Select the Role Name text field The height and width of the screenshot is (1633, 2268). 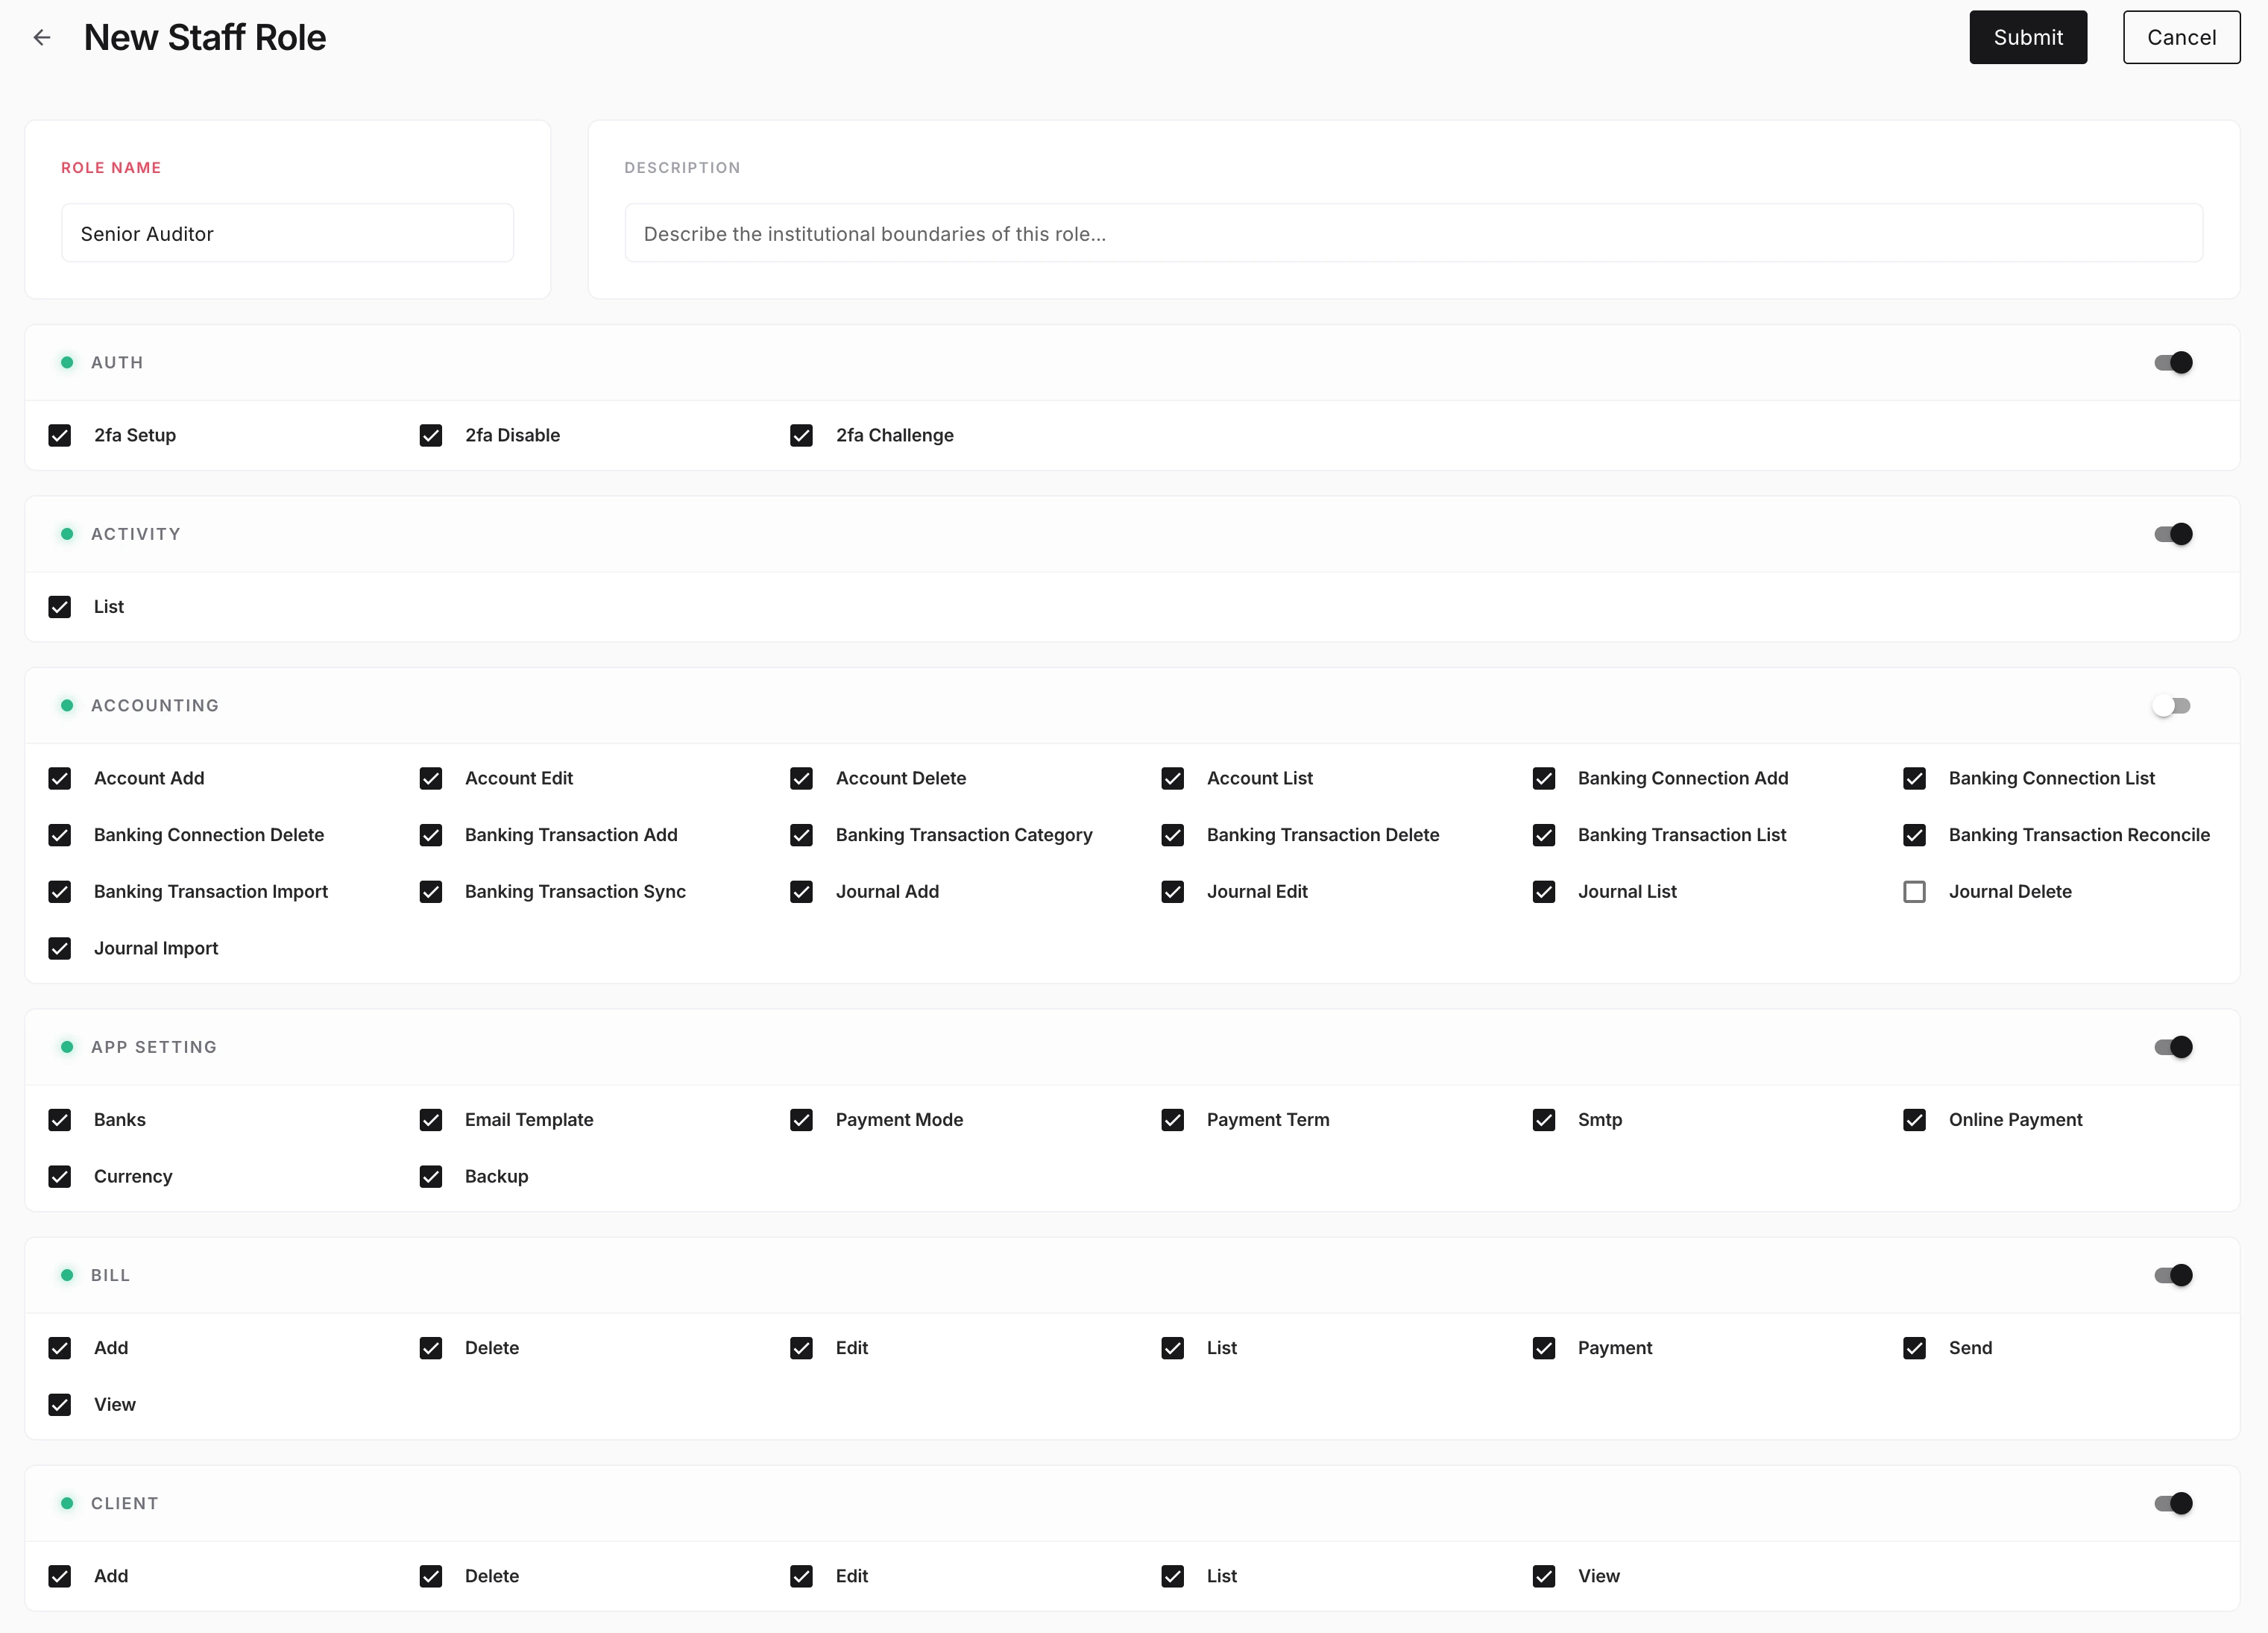tap(287, 233)
